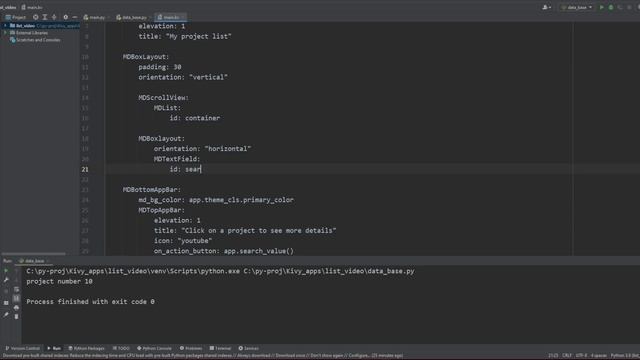Open the Run tool window button
Screen dimensions: 640x360
54,348
